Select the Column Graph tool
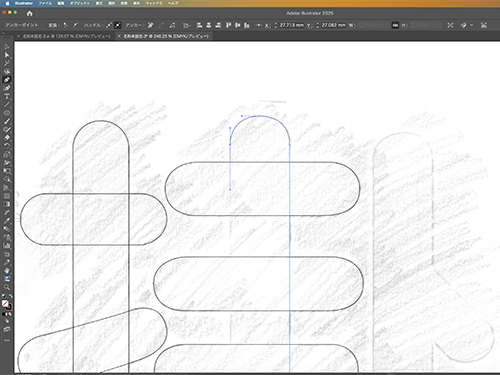Viewport: 500px width, 375px height. (7, 246)
